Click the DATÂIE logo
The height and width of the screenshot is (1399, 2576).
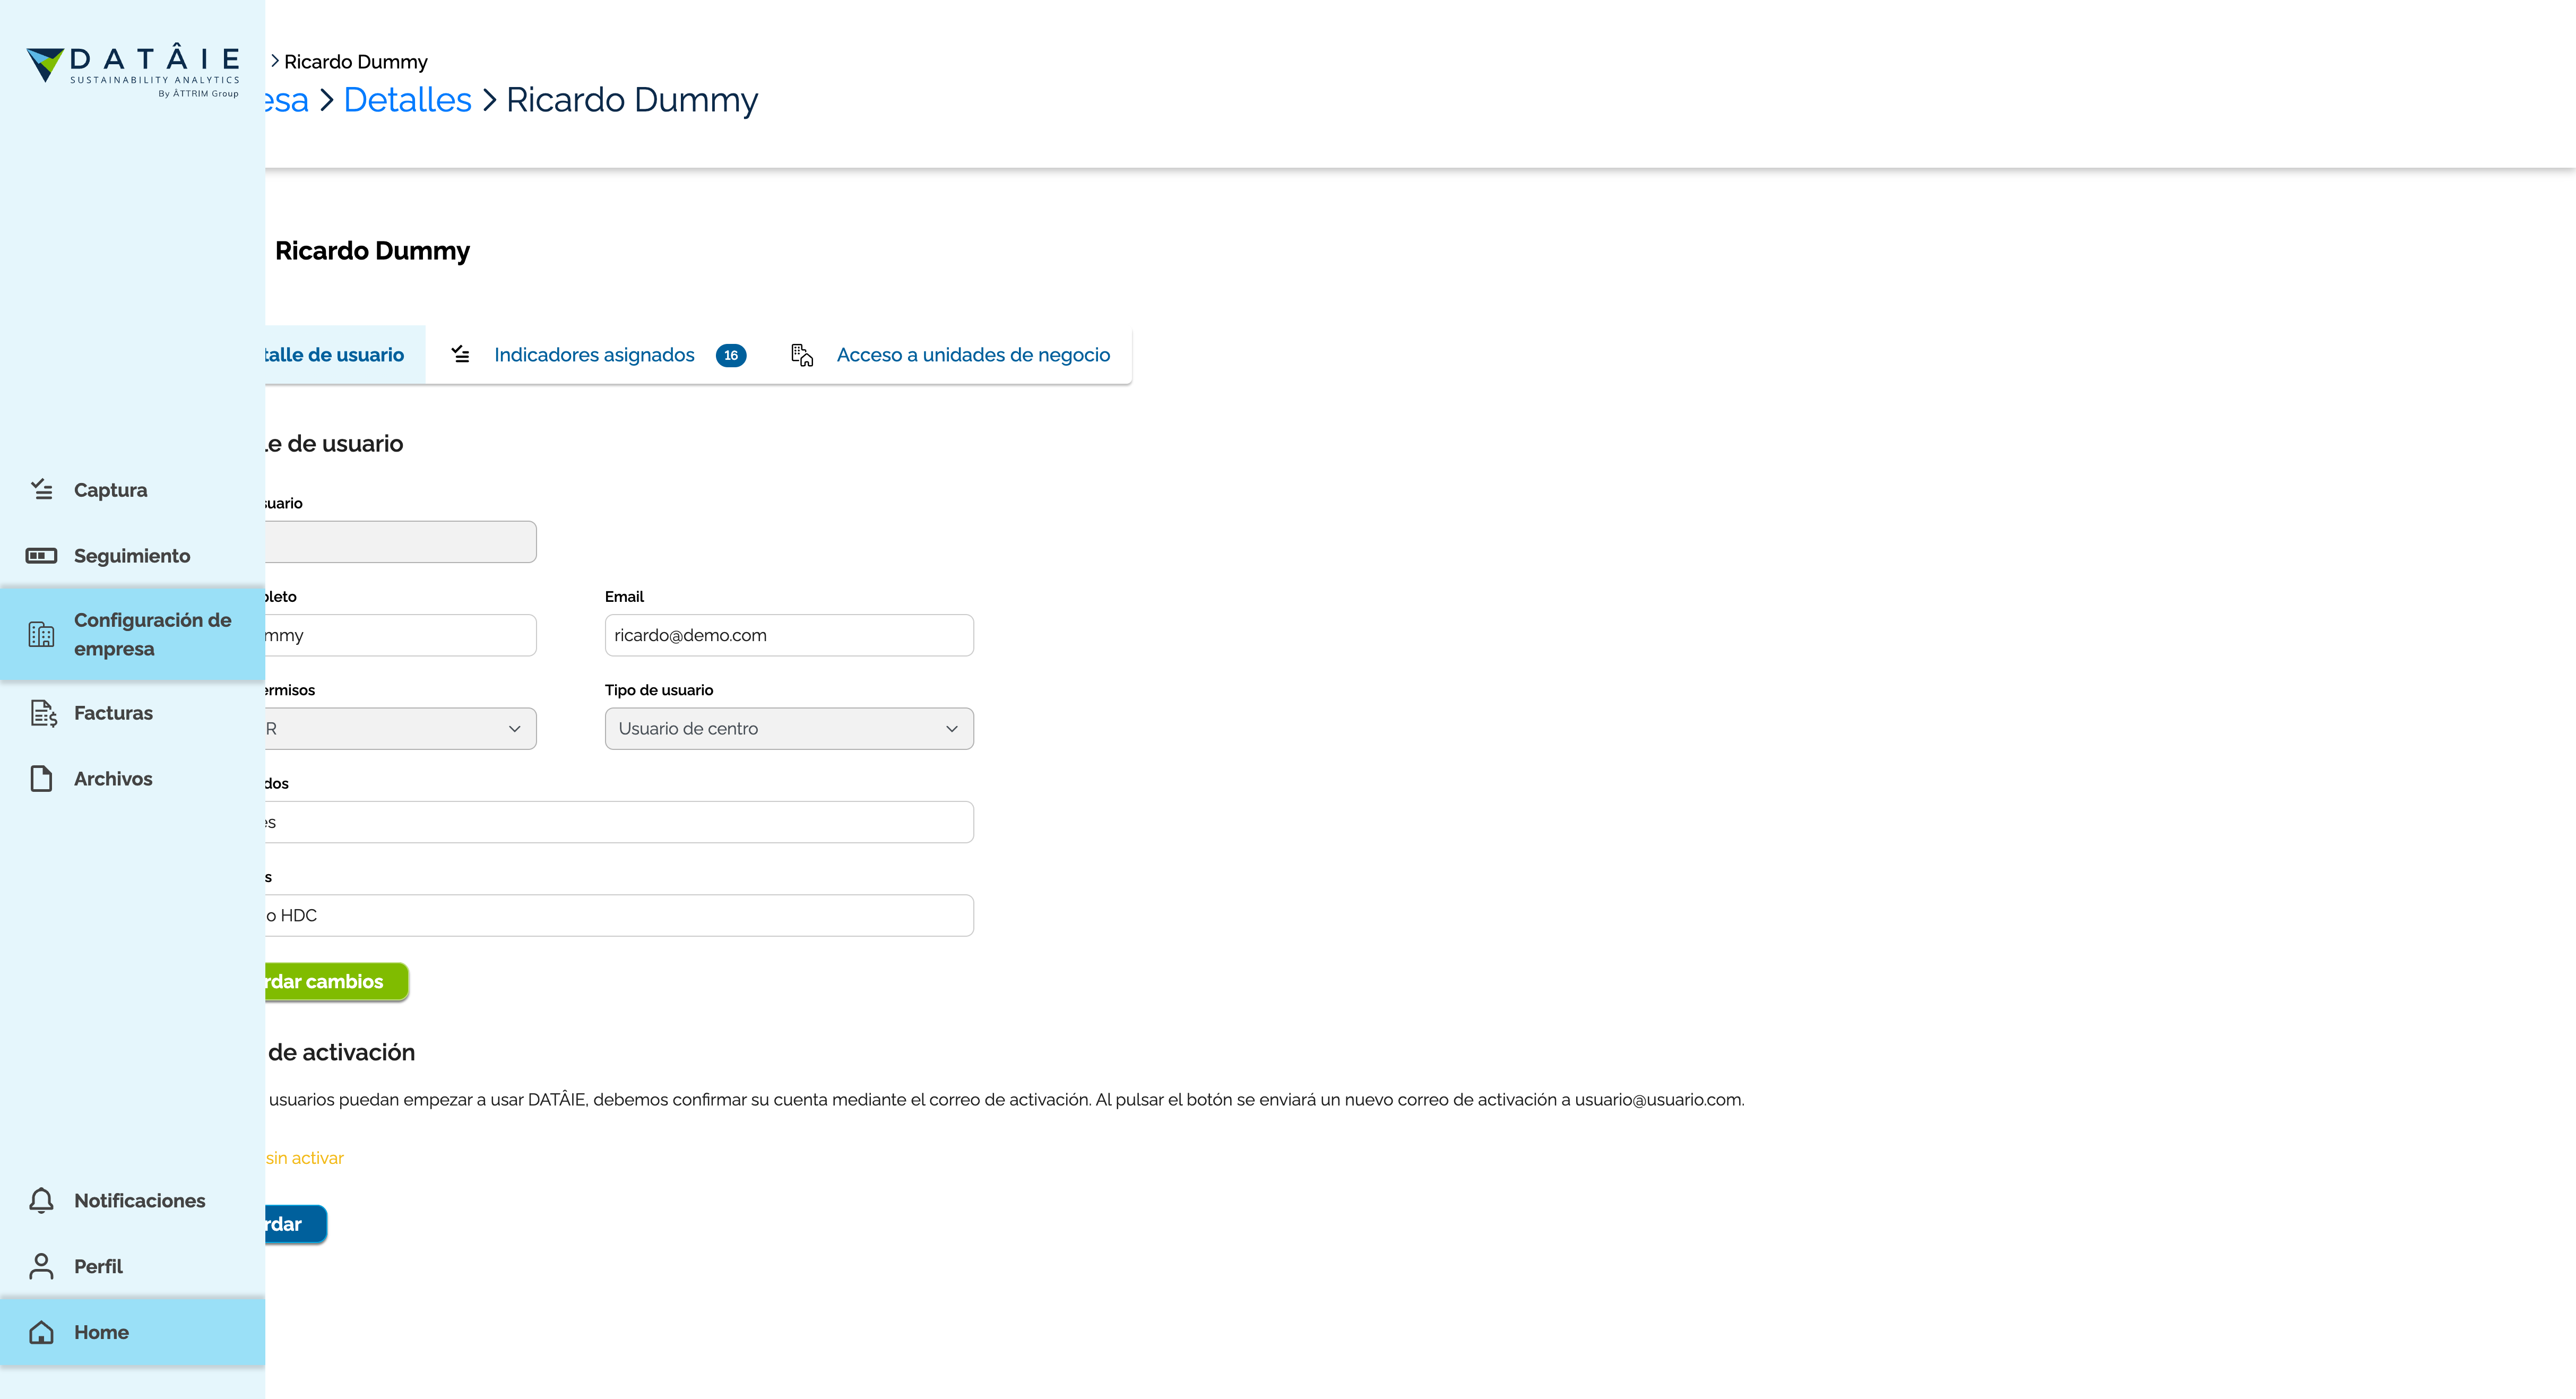click(133, 70)
